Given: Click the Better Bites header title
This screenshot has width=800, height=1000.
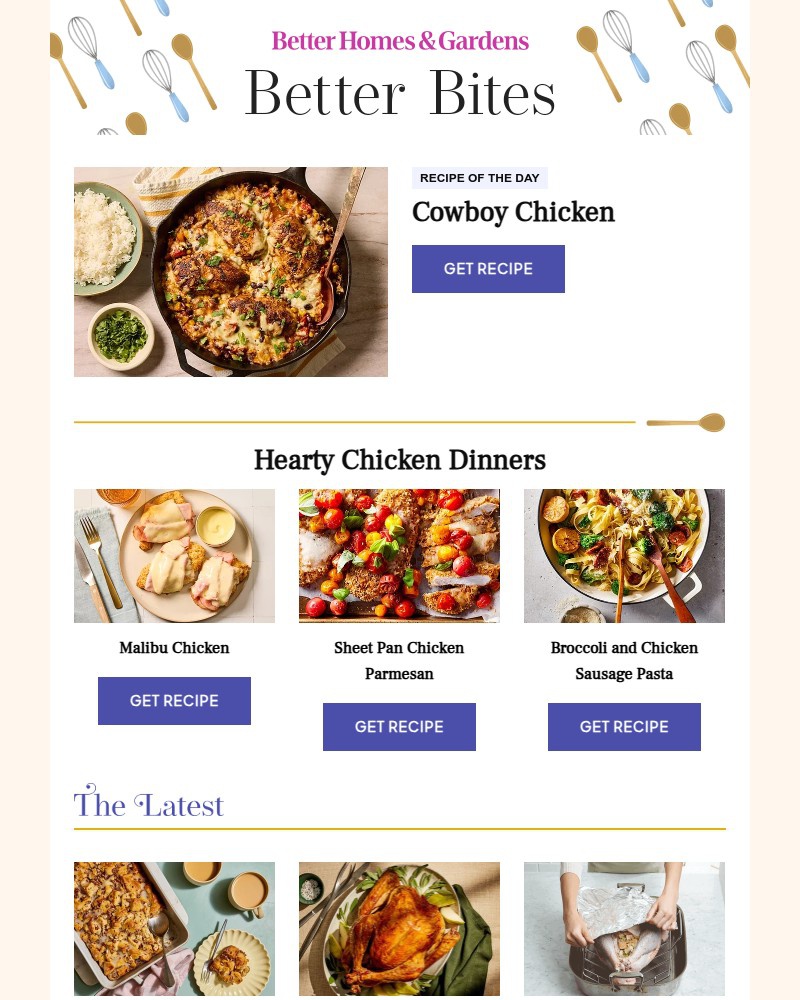Looking at the screenshot, I should click(400, 94).
